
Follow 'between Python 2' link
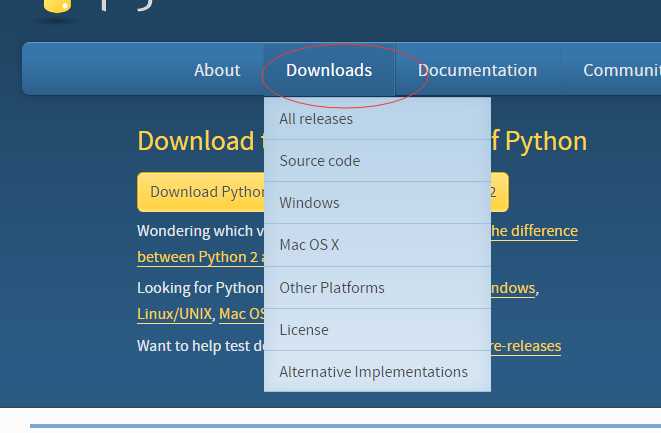click(x=201, y=257)
